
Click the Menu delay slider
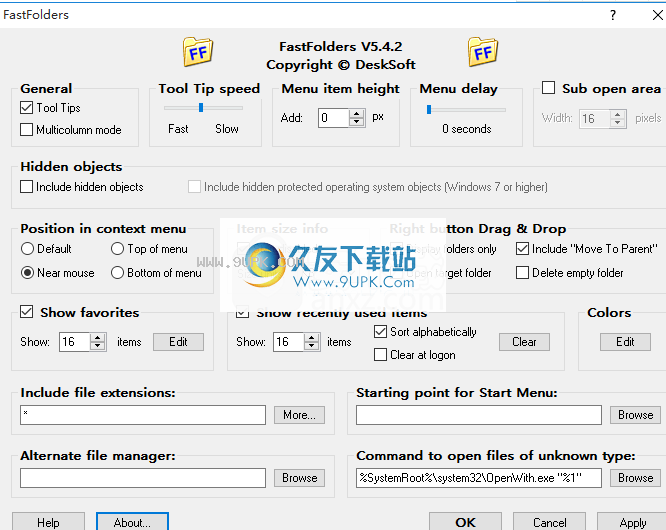(x=466, y=110)
